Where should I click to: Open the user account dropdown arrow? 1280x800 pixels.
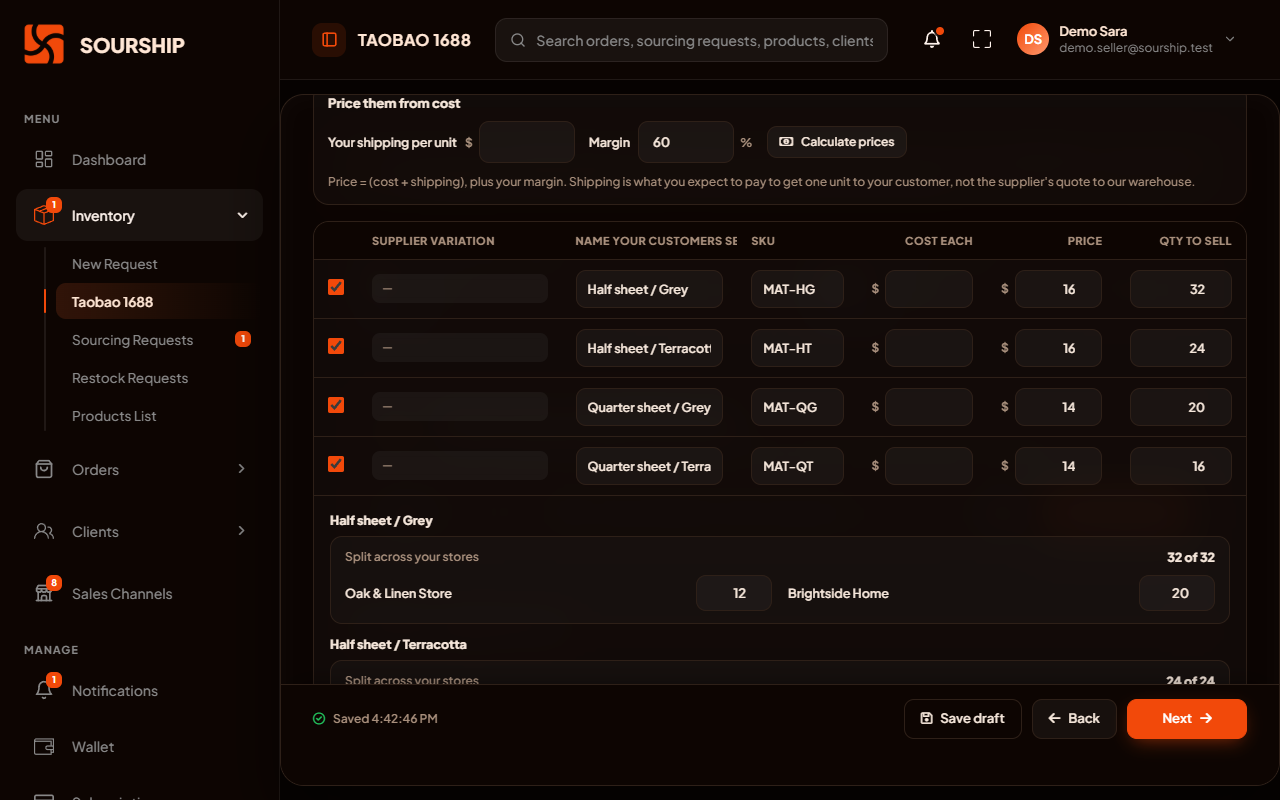coord(1230,40)
